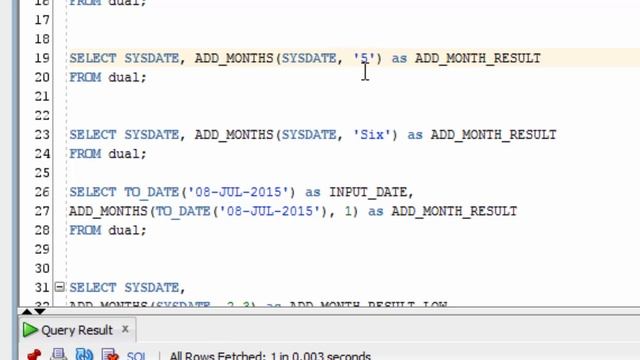The width and height of the screenshot is (640, 360).
Task: Click the '5' literal on line 19
Action: pyautogui.click(x=364, y=58)
